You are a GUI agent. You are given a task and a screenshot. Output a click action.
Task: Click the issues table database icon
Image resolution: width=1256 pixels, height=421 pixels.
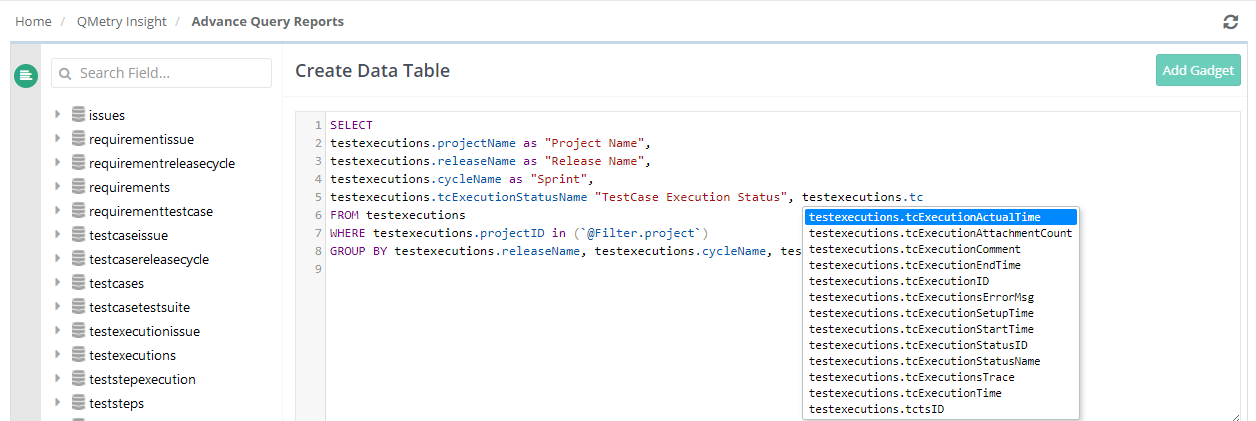(79, 114)
